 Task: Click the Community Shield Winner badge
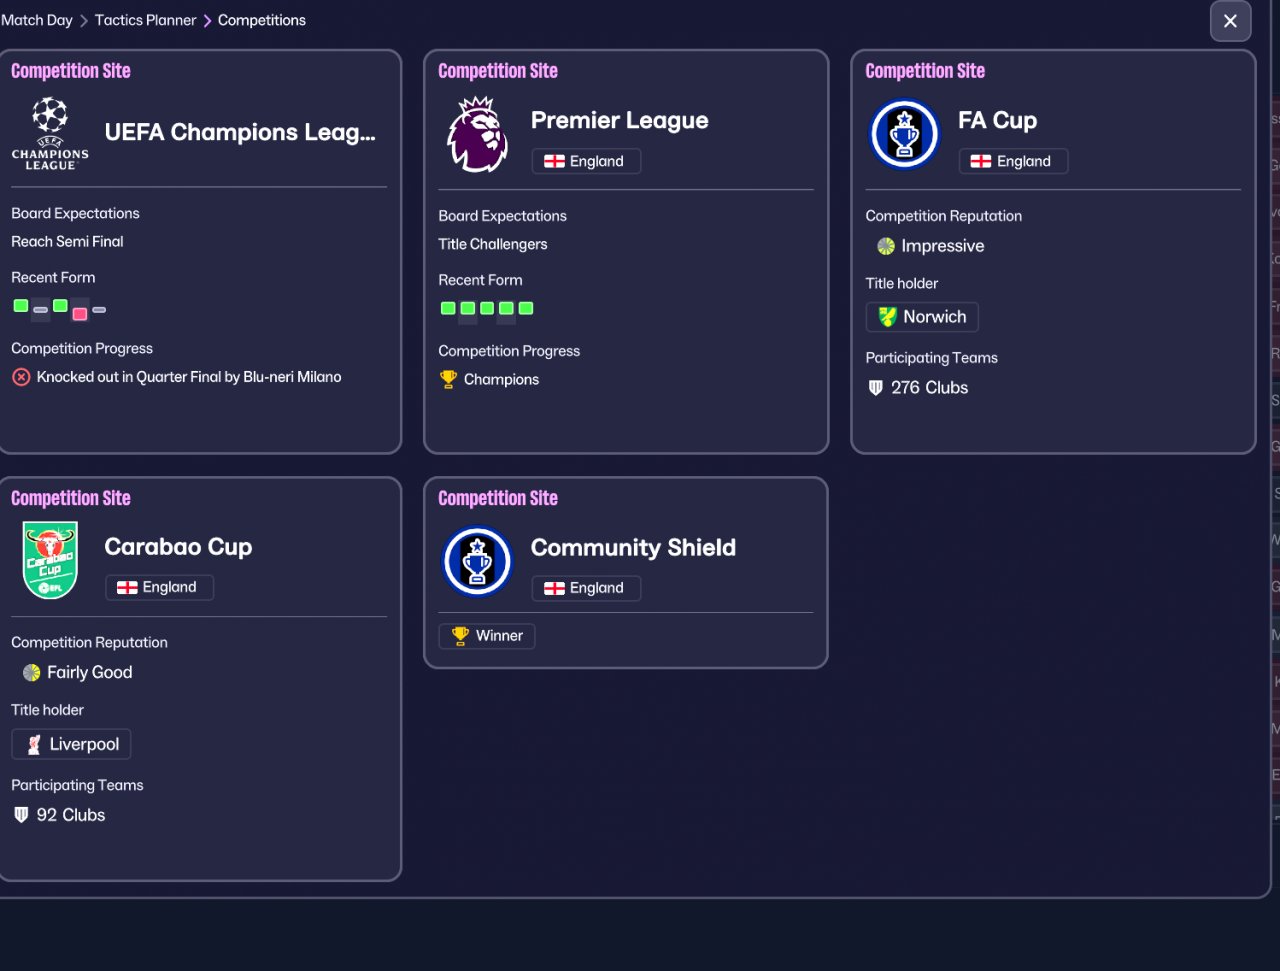[x=487, y=636]
